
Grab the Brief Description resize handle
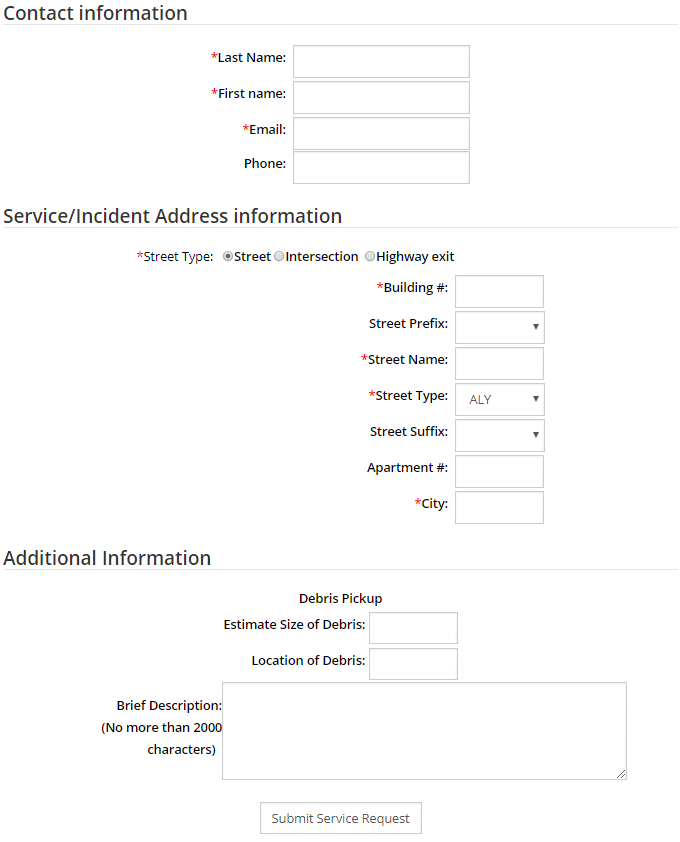pyautogui.click(x=622, y=774)
